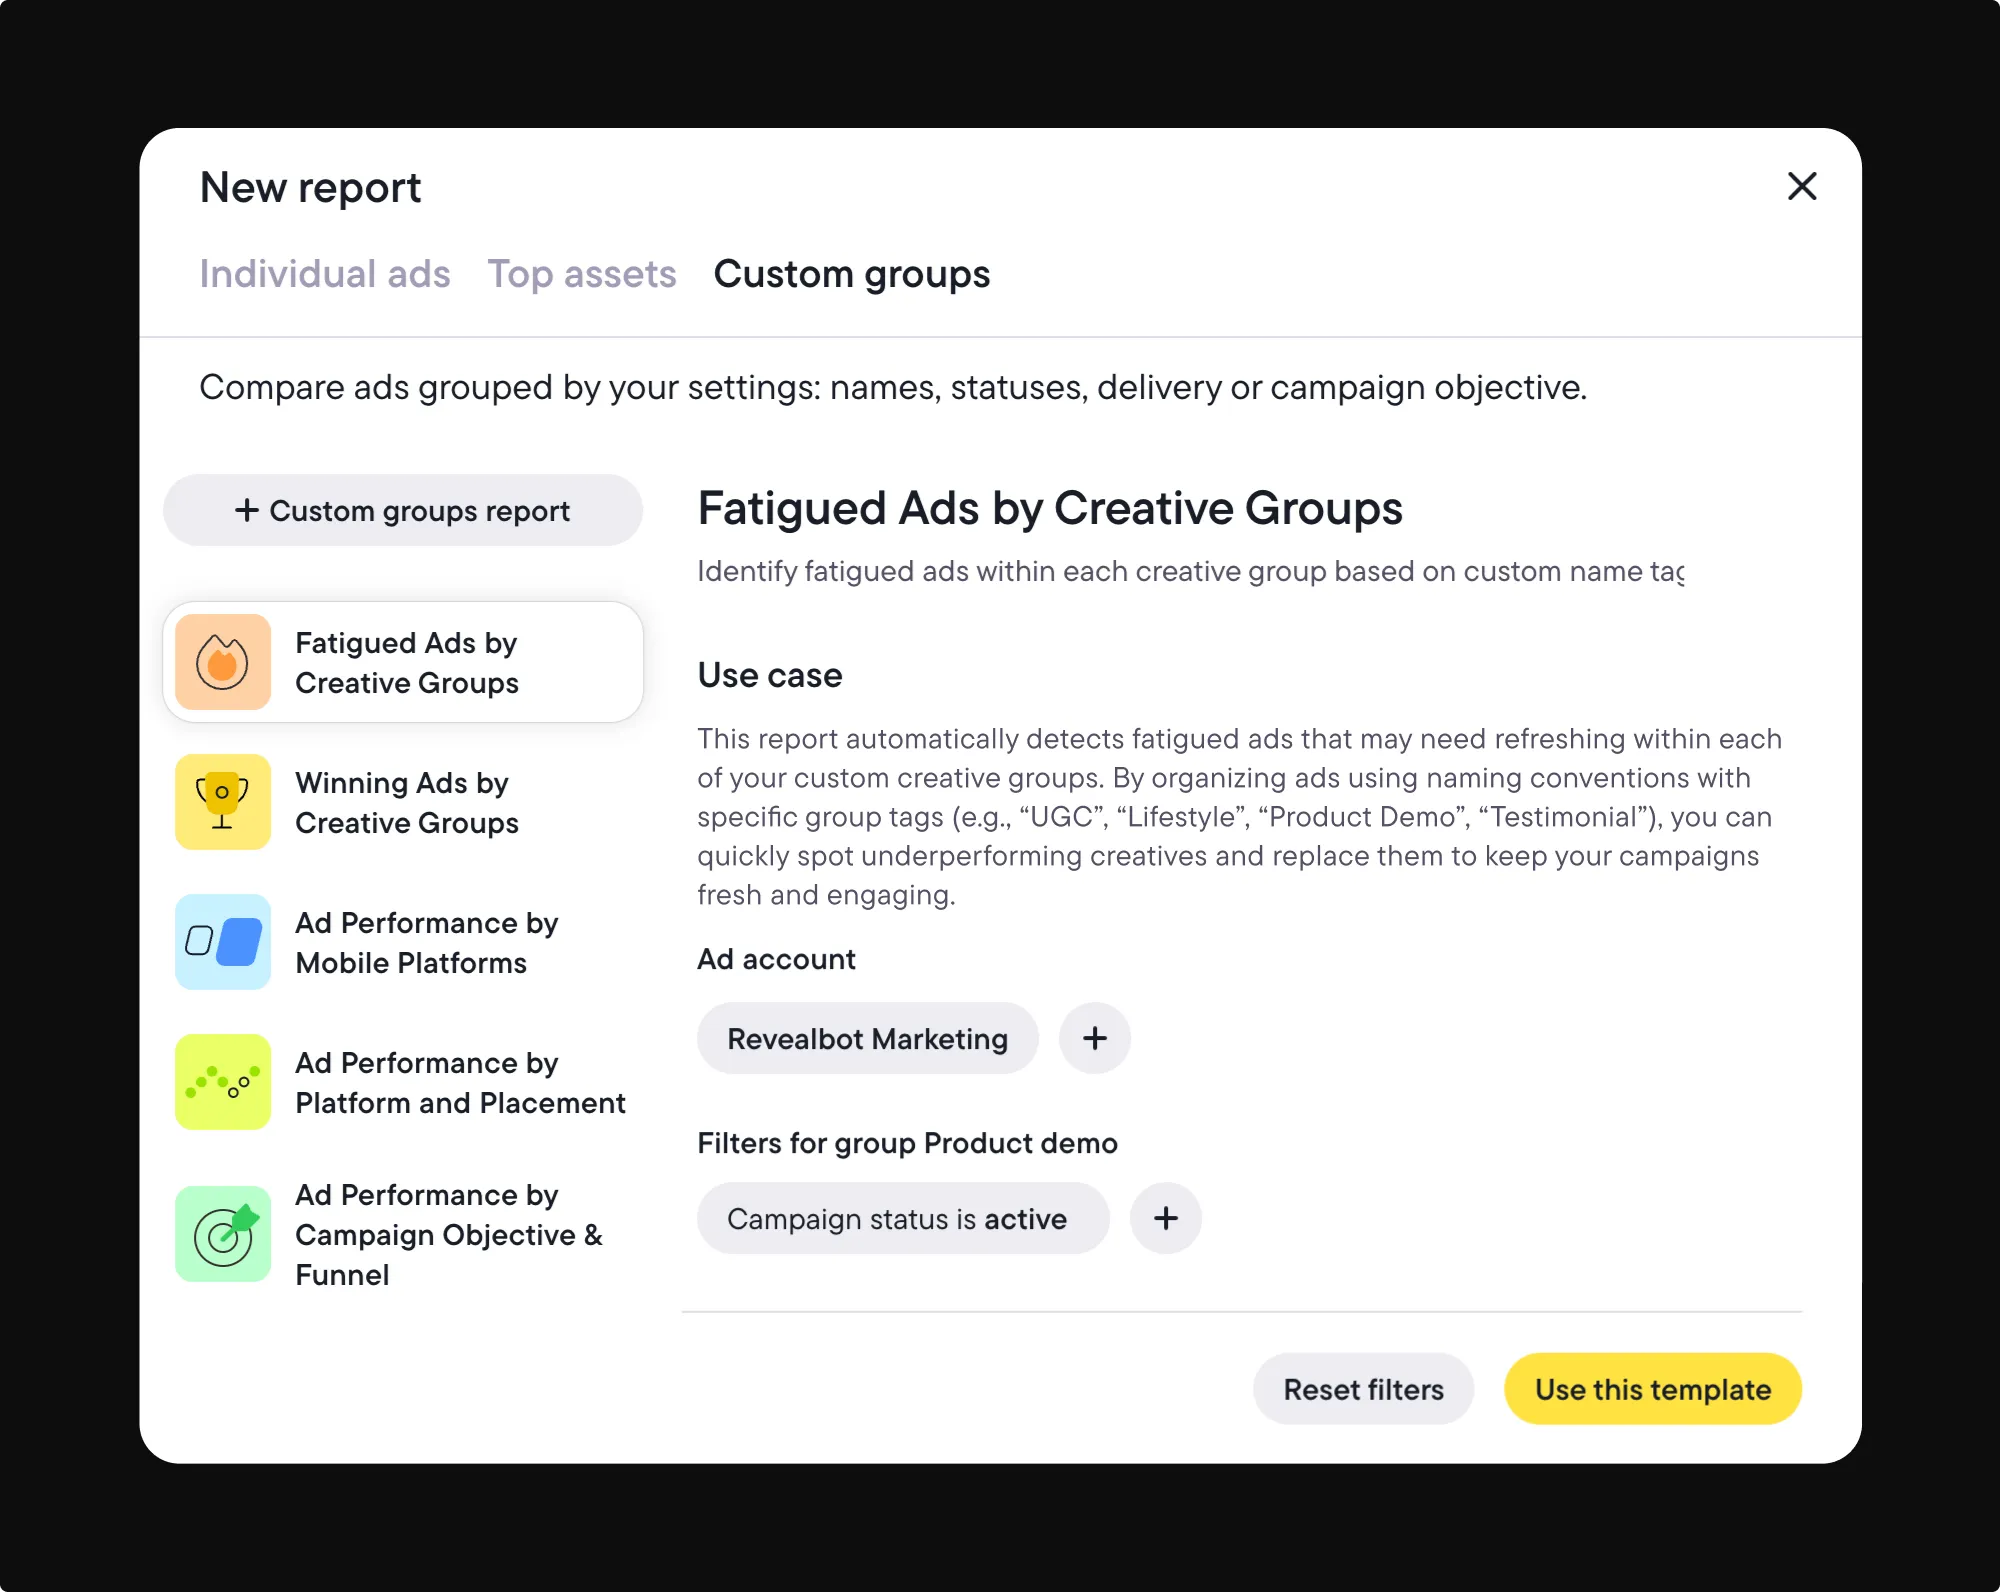Open the Revealbot Marketing account chip
Viewport: 2000px width, 1592px height.
[x=867, y=1038]
